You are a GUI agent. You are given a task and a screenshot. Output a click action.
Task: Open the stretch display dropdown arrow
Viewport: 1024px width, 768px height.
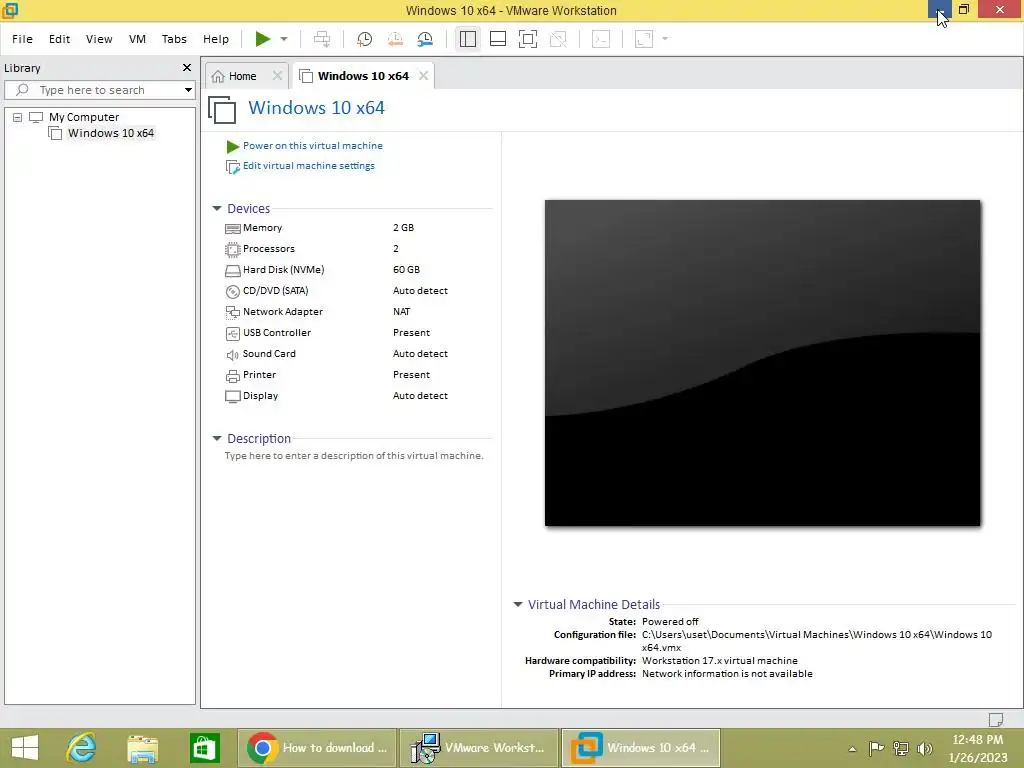665,39
